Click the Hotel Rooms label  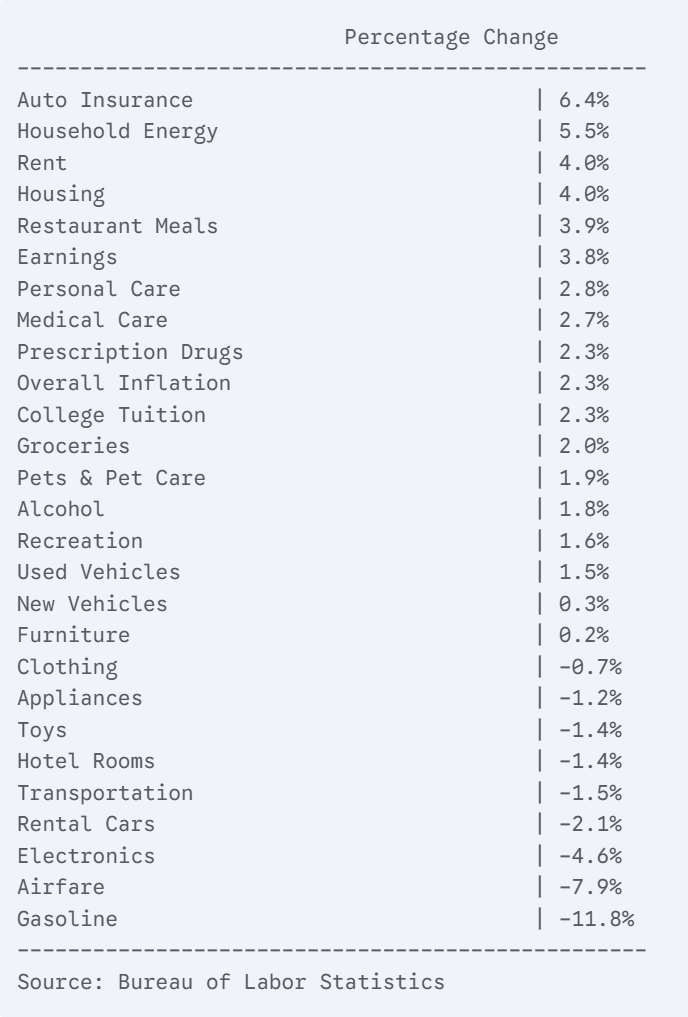click(x=86, y=761)
